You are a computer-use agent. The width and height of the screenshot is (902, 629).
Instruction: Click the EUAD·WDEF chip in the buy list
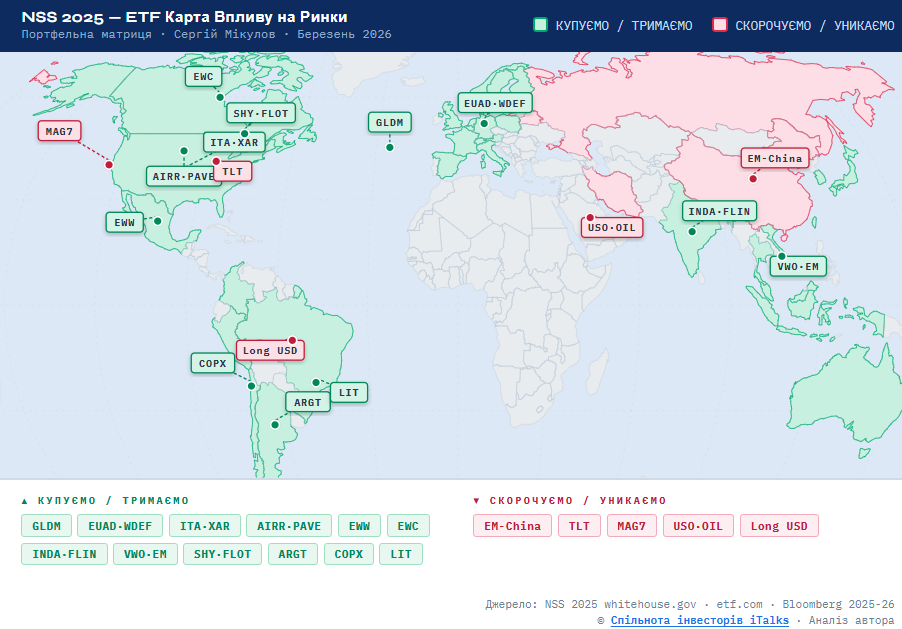[x=120, y=526]
